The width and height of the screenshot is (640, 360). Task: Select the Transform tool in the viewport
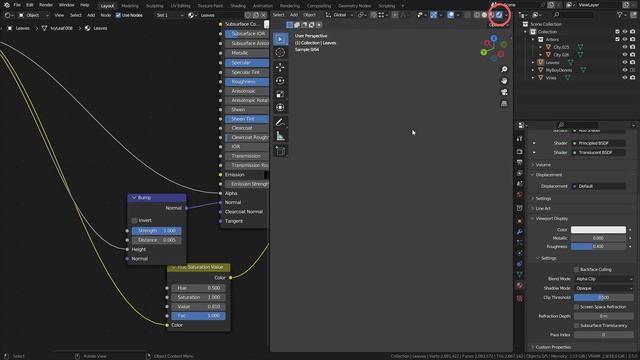(x=280, y=107)
